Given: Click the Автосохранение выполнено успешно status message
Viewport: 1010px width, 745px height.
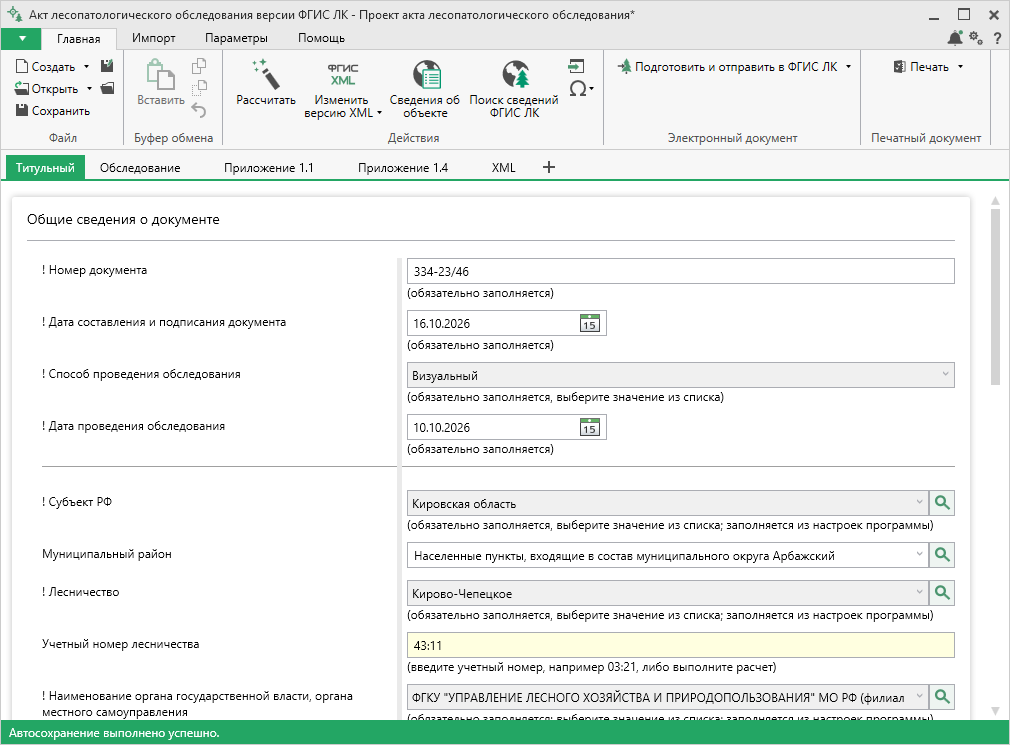Looking at the screenshot, I should point(114,733).
